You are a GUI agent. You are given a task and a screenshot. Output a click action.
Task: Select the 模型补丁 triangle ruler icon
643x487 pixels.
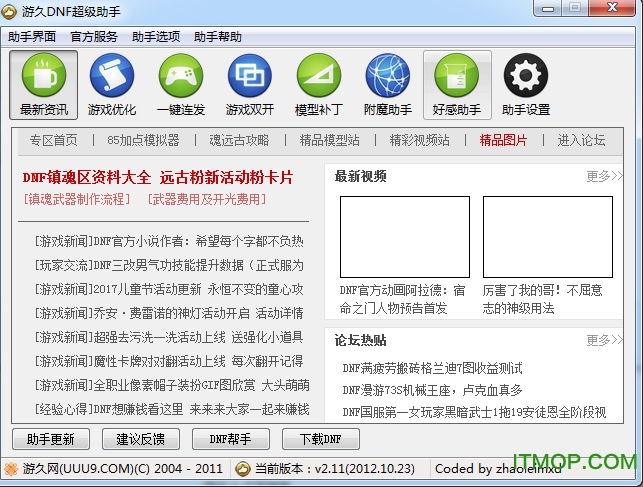coord(319,85)
